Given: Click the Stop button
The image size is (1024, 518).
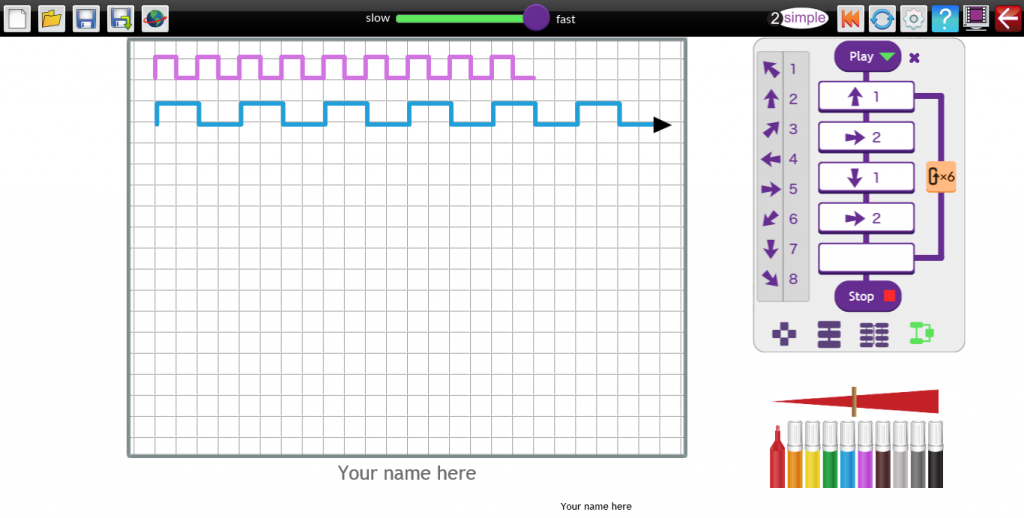Looking at the screenshot, I should (868, 297).
